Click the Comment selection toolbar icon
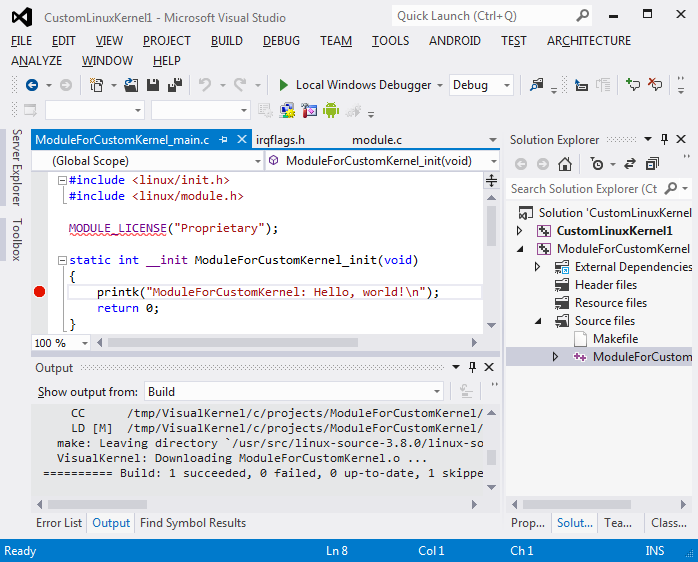Viewport: 698px width, 562px height. click(633, 85)
